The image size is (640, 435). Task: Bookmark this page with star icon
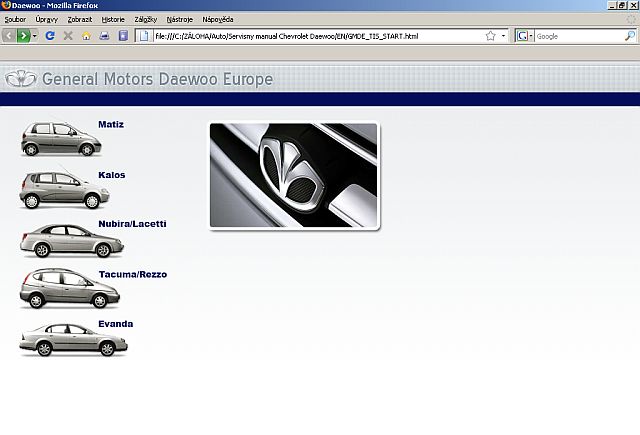[491, 36]
